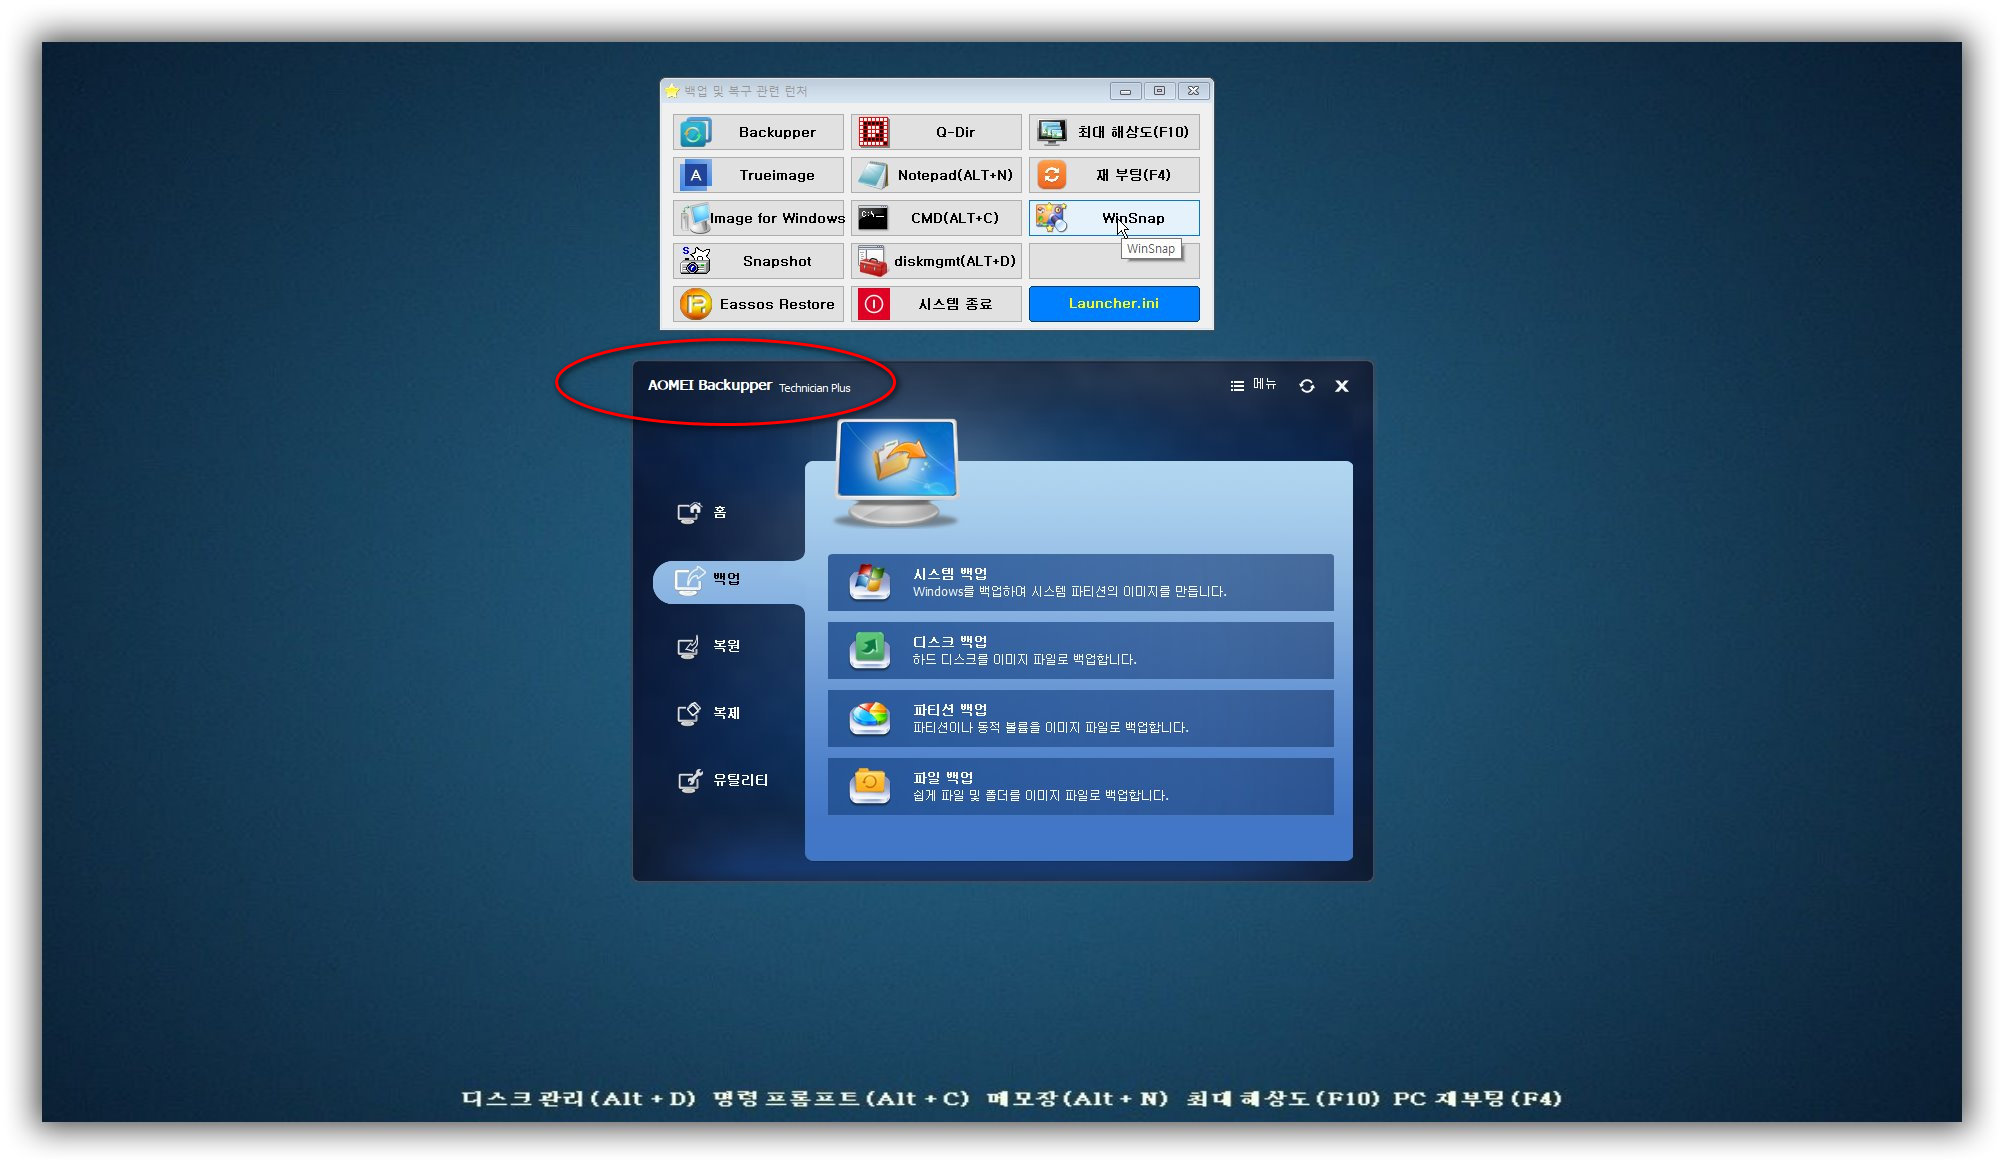The height and width of the screenshot is (1164, 2004).
Task: Open CMD(ALT+C) command prompt button
Action: click(x=936, y=218)
